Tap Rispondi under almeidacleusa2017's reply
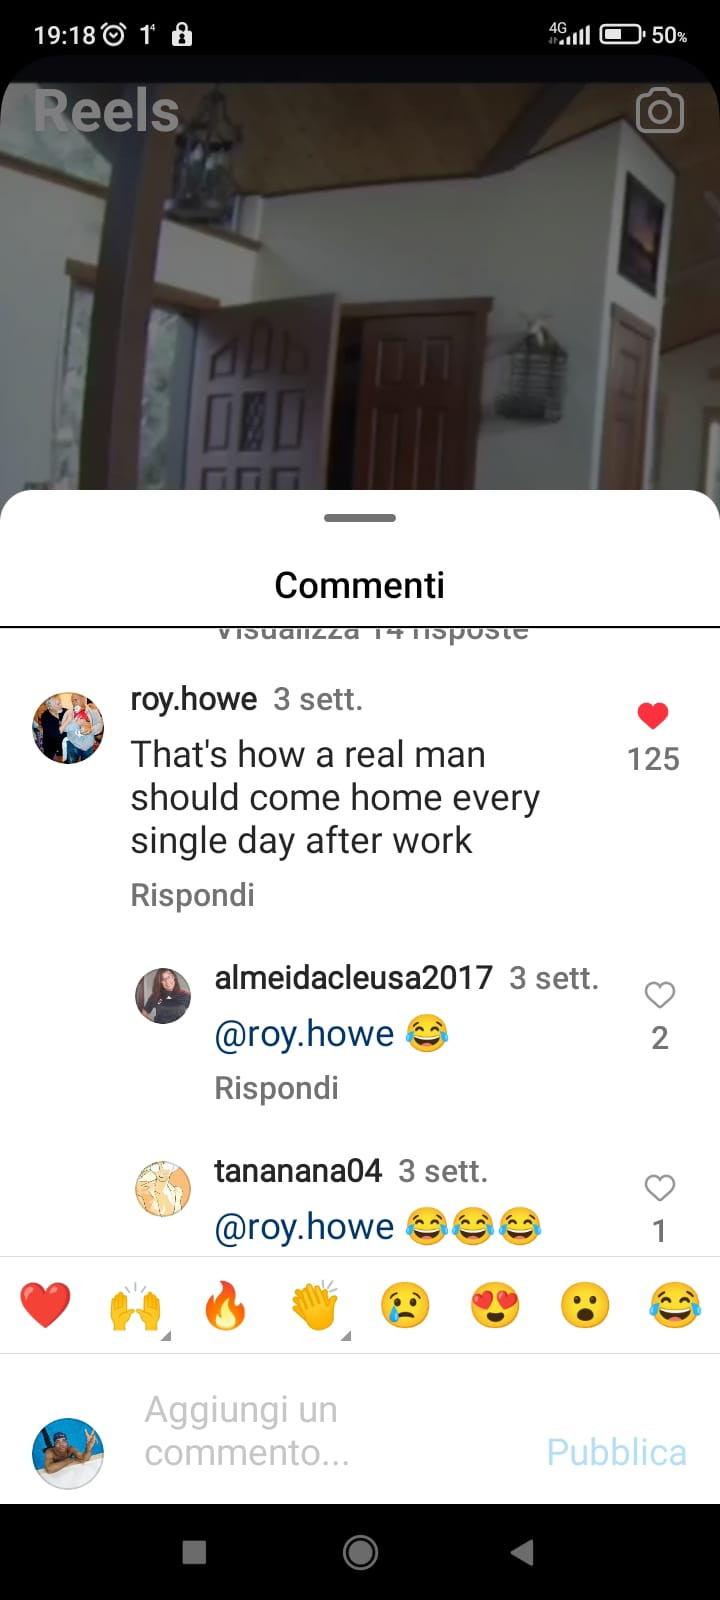The width and height of the screenshot is (720, 1600). point(276,1088)
